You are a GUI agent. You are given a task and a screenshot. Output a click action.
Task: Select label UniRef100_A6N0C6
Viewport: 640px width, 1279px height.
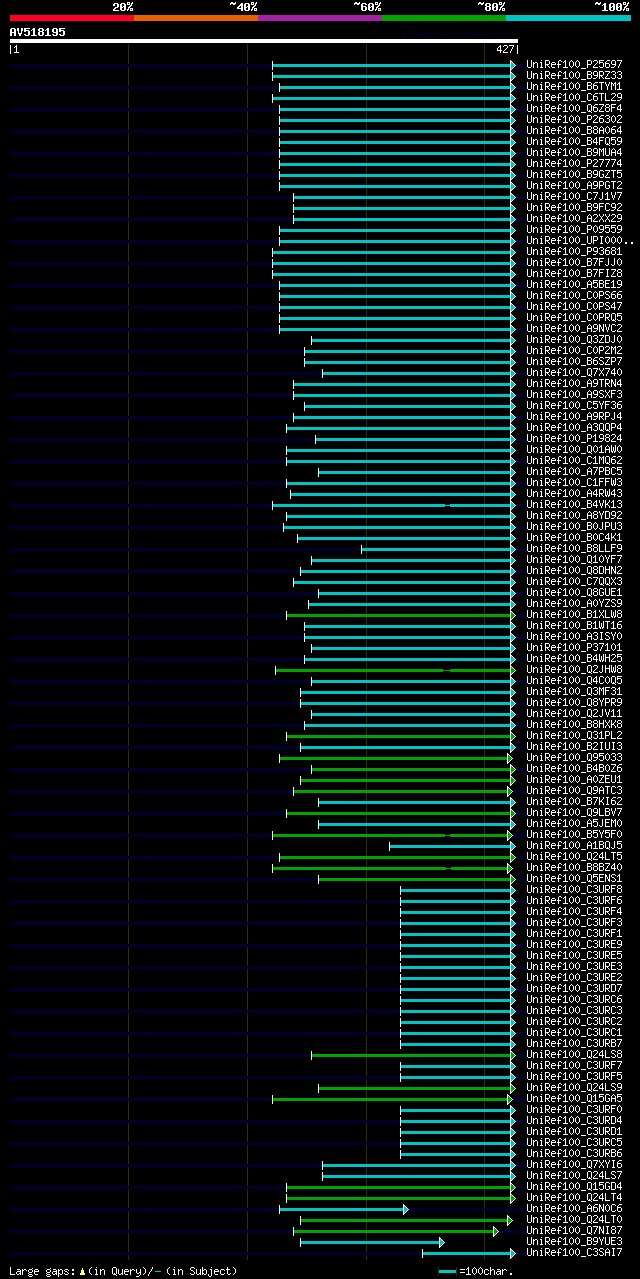pyautogui.click(x=574, y=1208)
